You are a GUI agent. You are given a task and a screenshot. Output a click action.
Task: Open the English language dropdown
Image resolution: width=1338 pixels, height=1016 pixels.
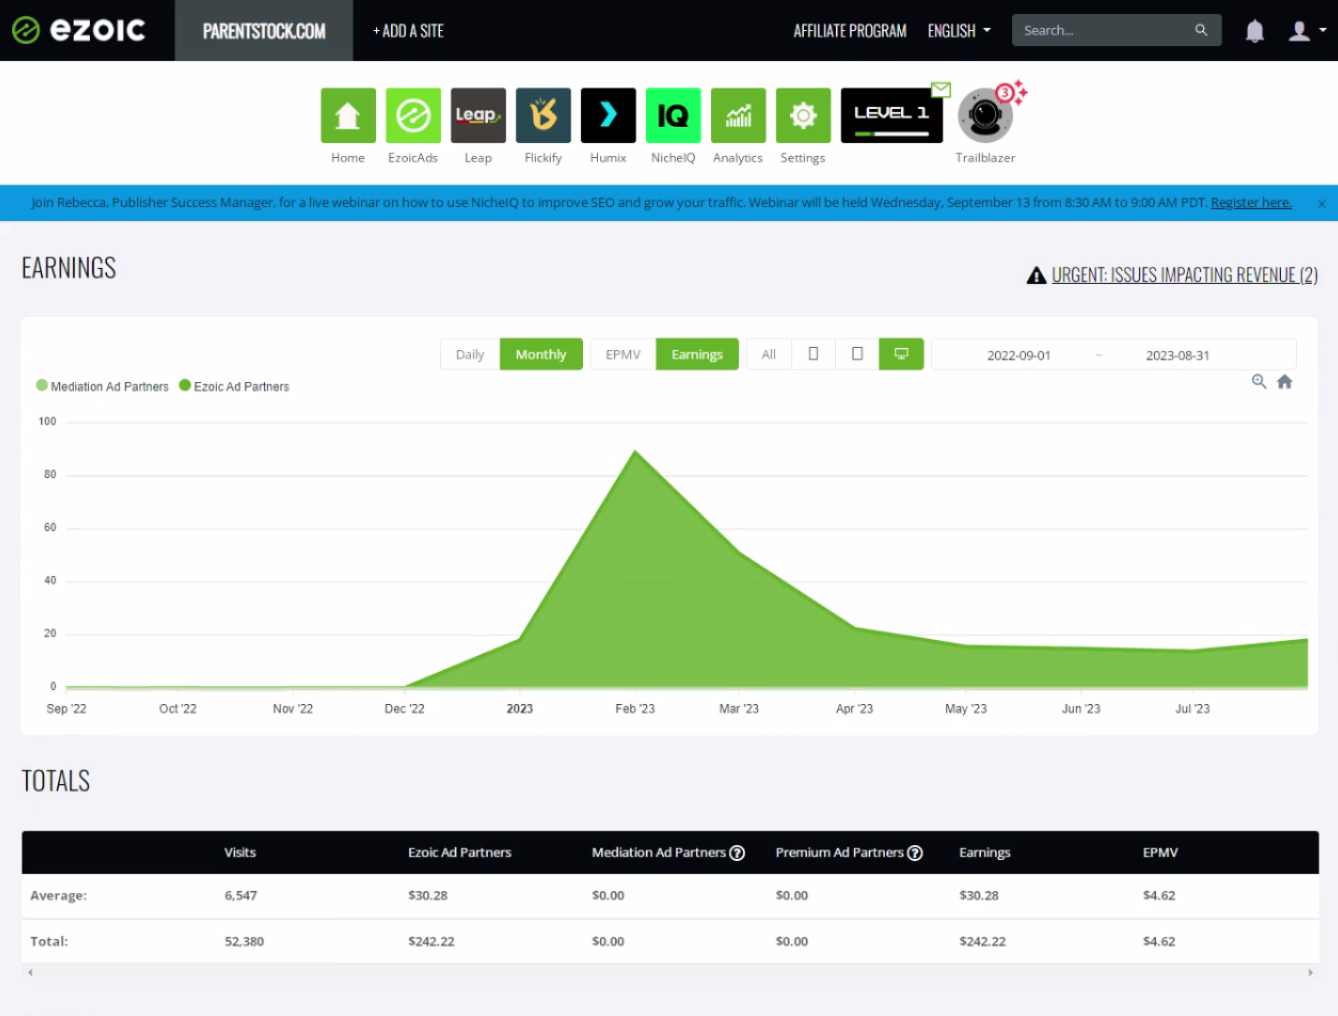point(959,31)
